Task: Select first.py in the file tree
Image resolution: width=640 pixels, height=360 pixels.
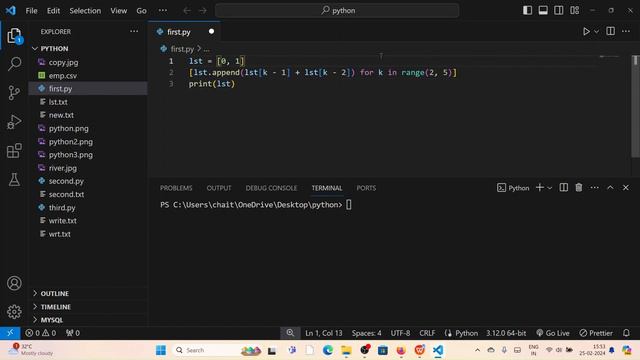Action: pos(88,89)
